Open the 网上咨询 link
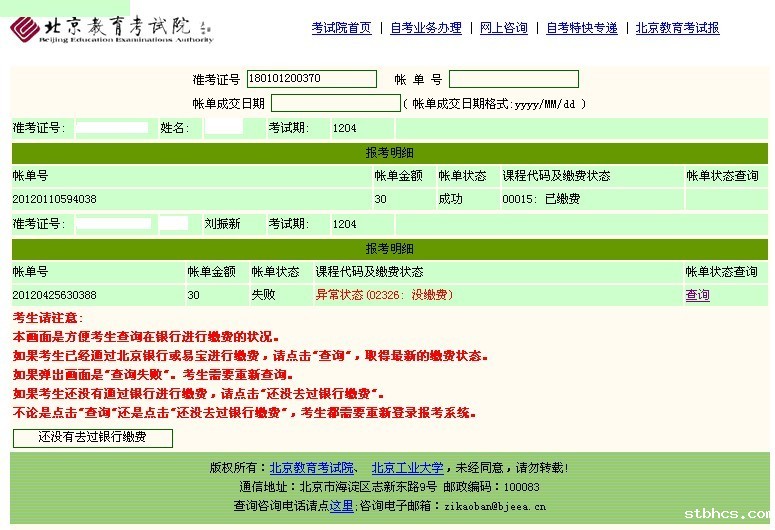Image resolution: width=775 pixels, height=530 pixels. [503, 29]
